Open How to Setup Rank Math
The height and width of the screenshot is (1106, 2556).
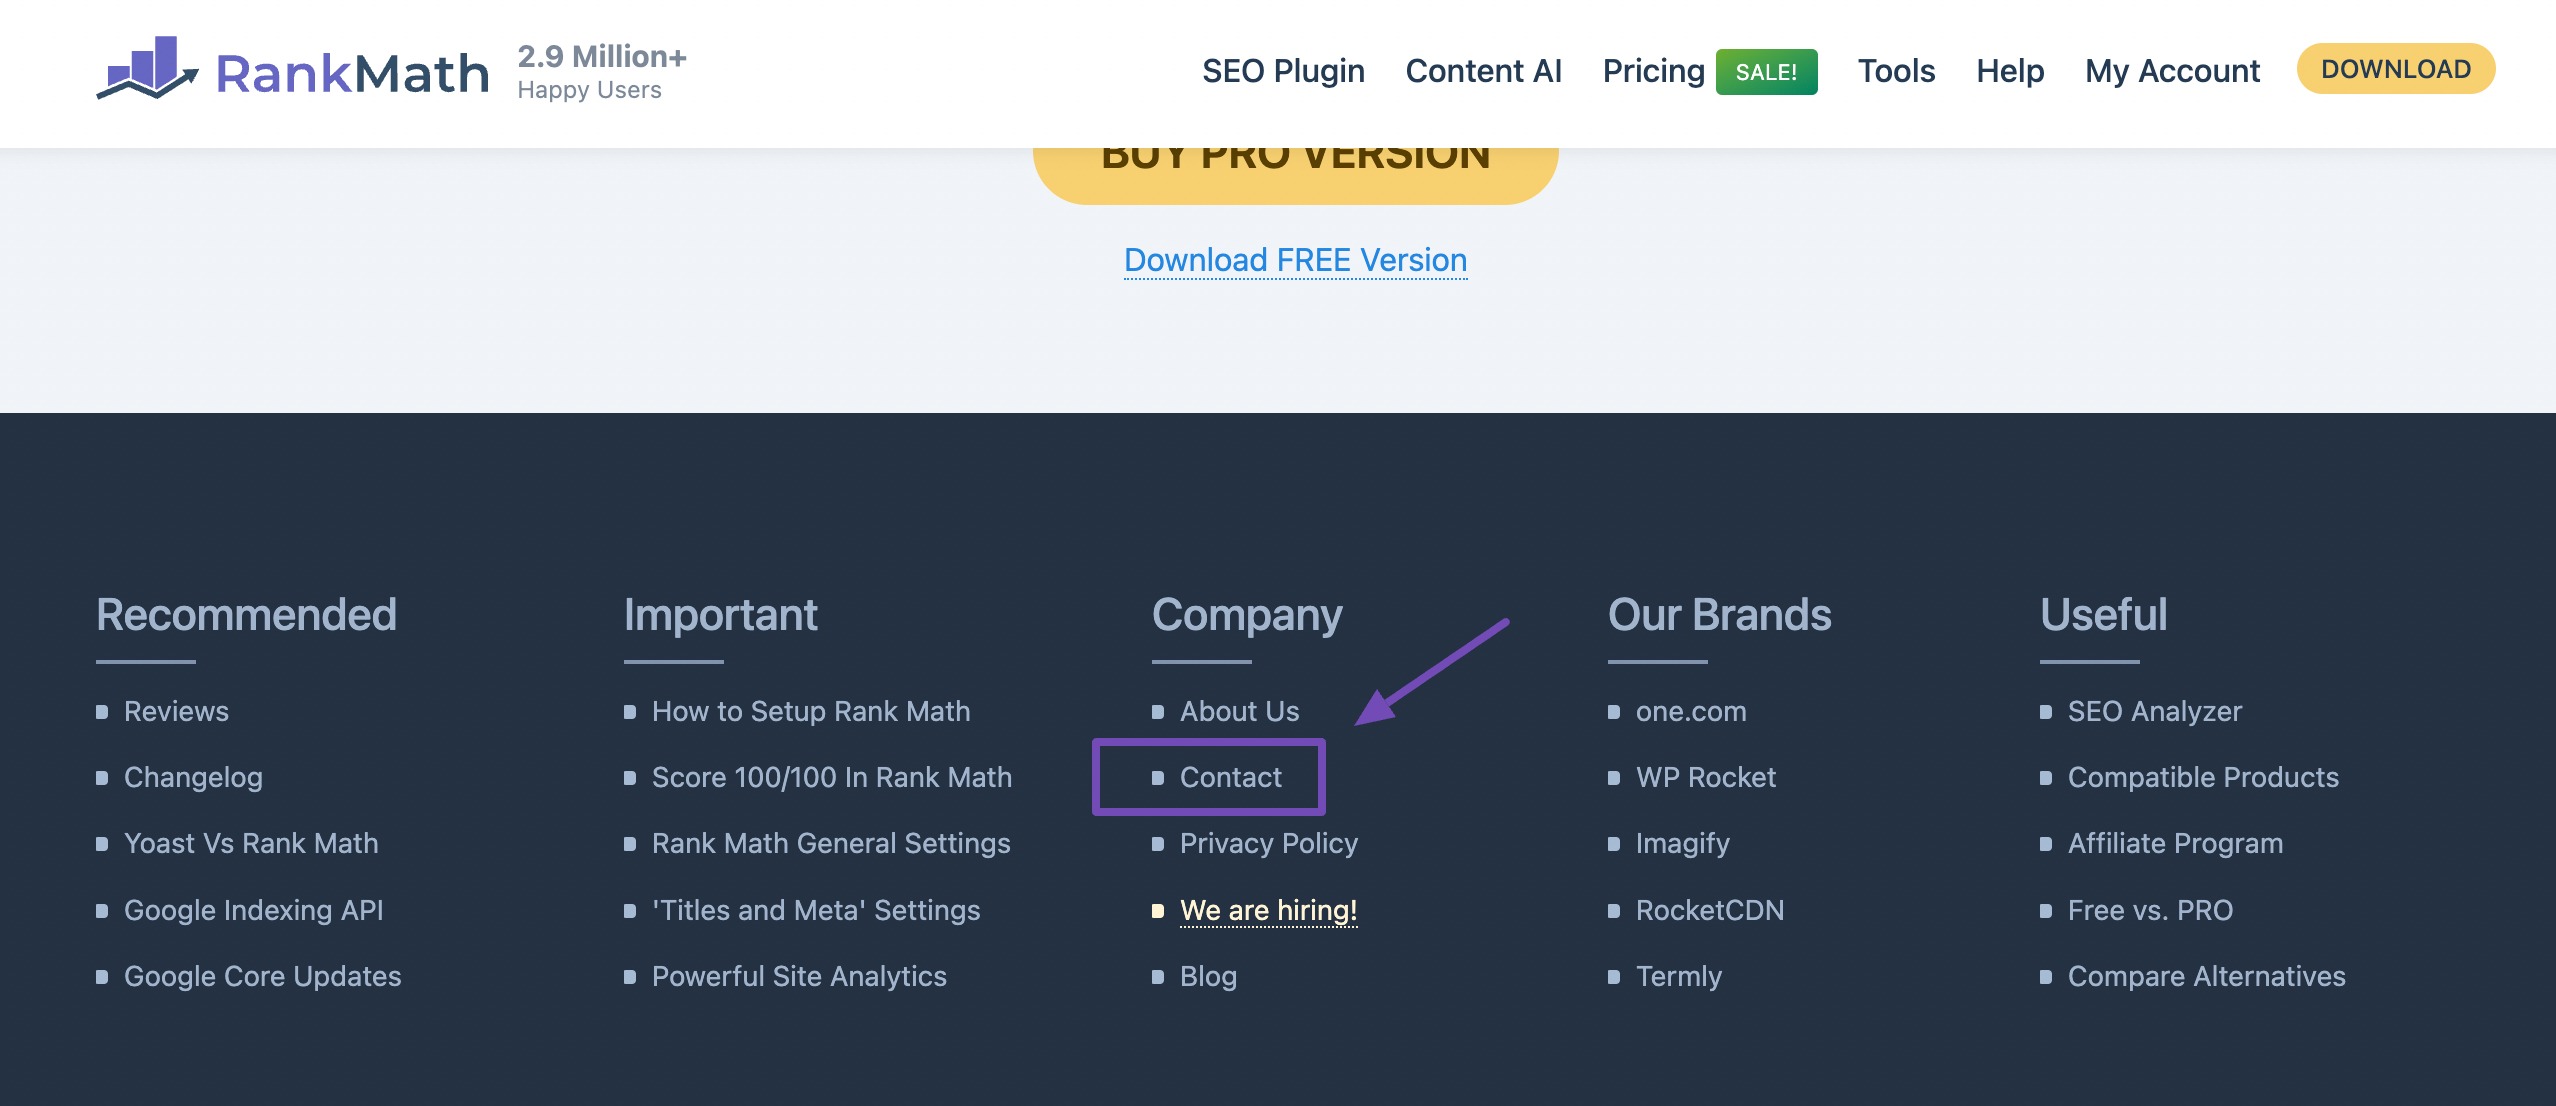[x=811, y=712]
